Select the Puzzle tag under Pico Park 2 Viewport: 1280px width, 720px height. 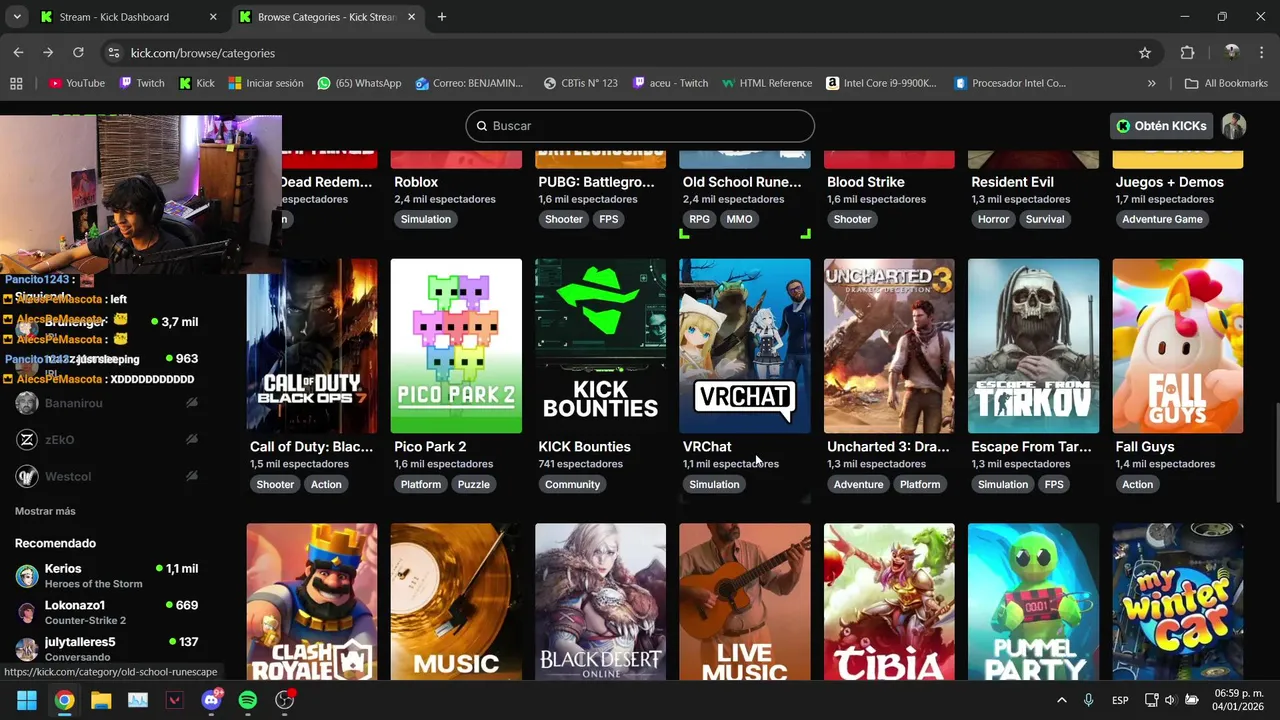(x=473, y=485)
